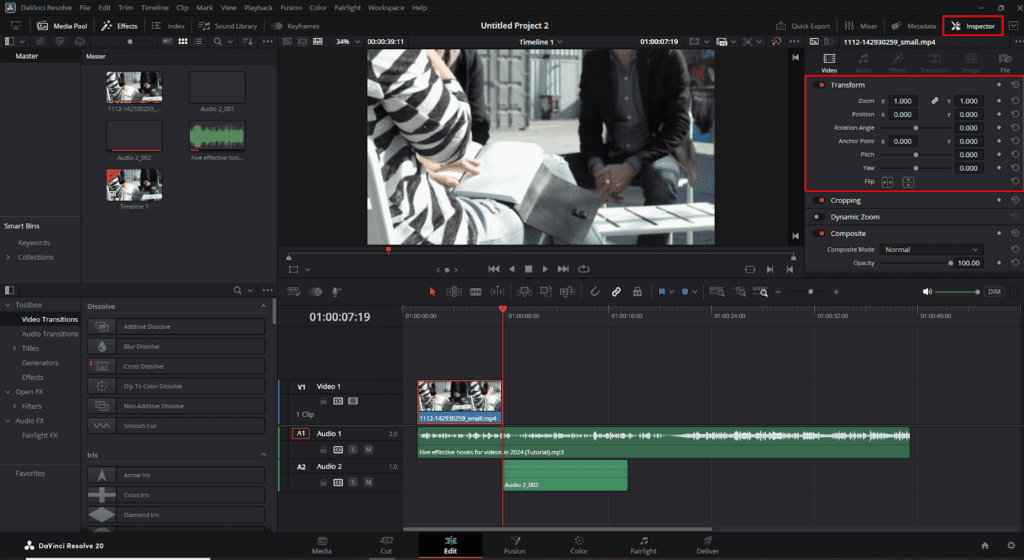Adjust the monitor volume slider
The height and width of the screenshot is (560, 1024).
[957, 292]
